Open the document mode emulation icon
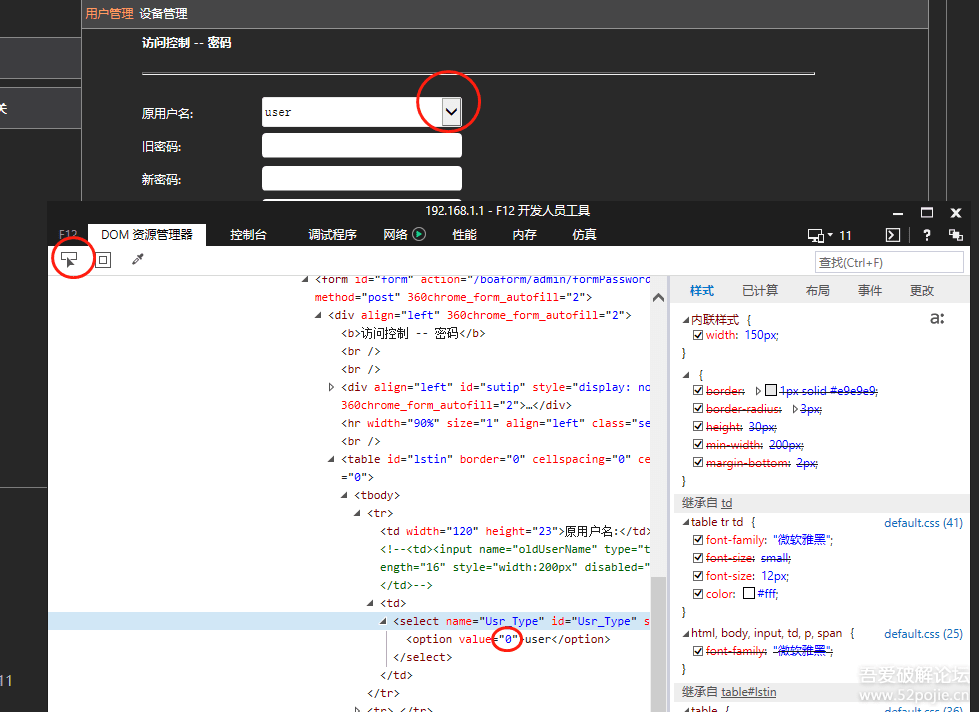979x712 pixels. point(815,235)
